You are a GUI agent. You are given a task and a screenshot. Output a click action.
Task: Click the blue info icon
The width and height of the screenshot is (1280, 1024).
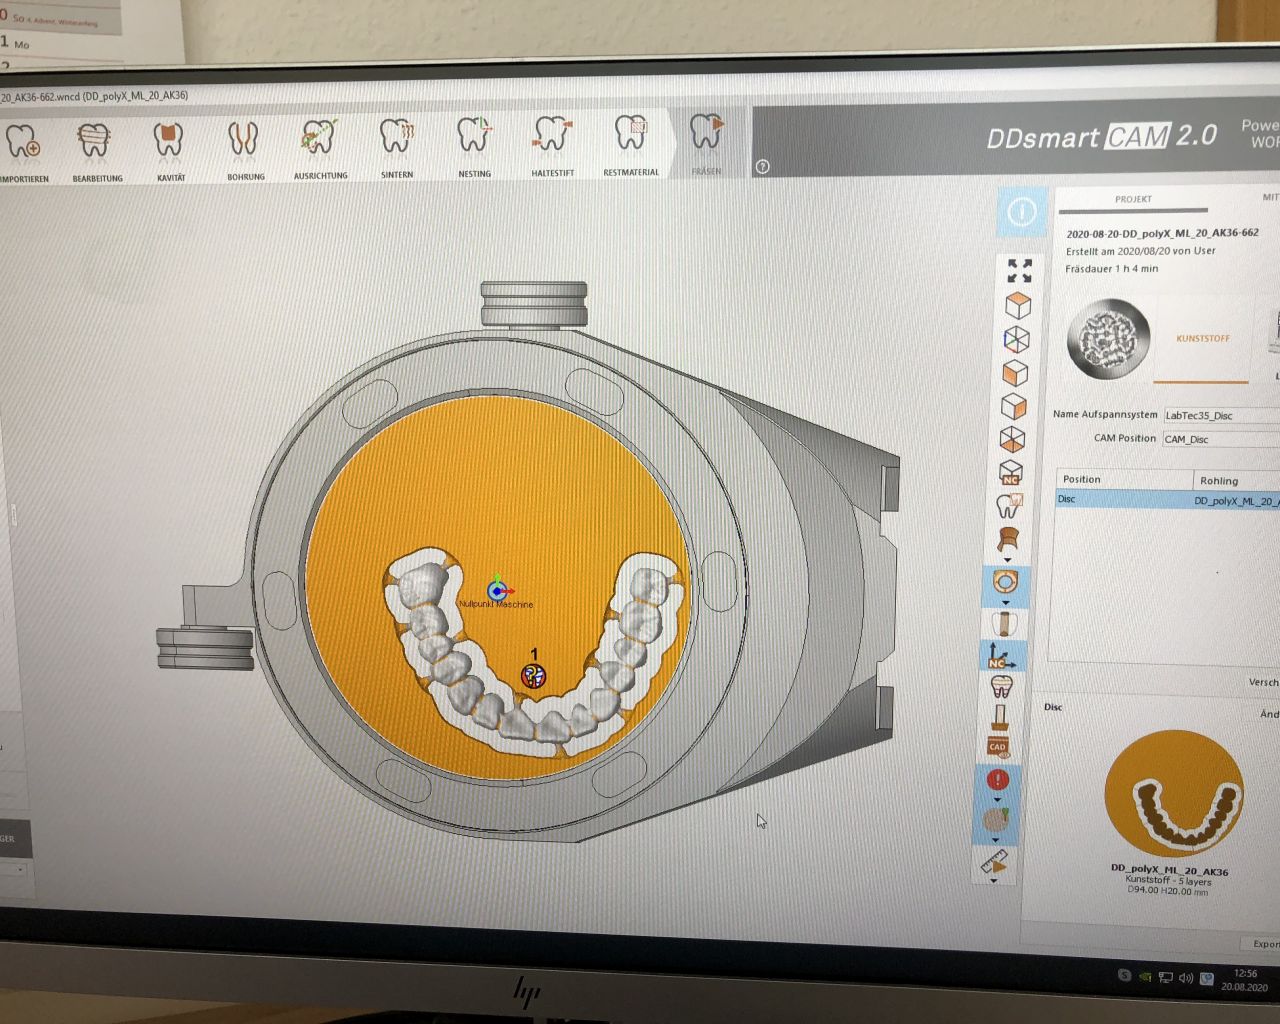(1021, 212)
